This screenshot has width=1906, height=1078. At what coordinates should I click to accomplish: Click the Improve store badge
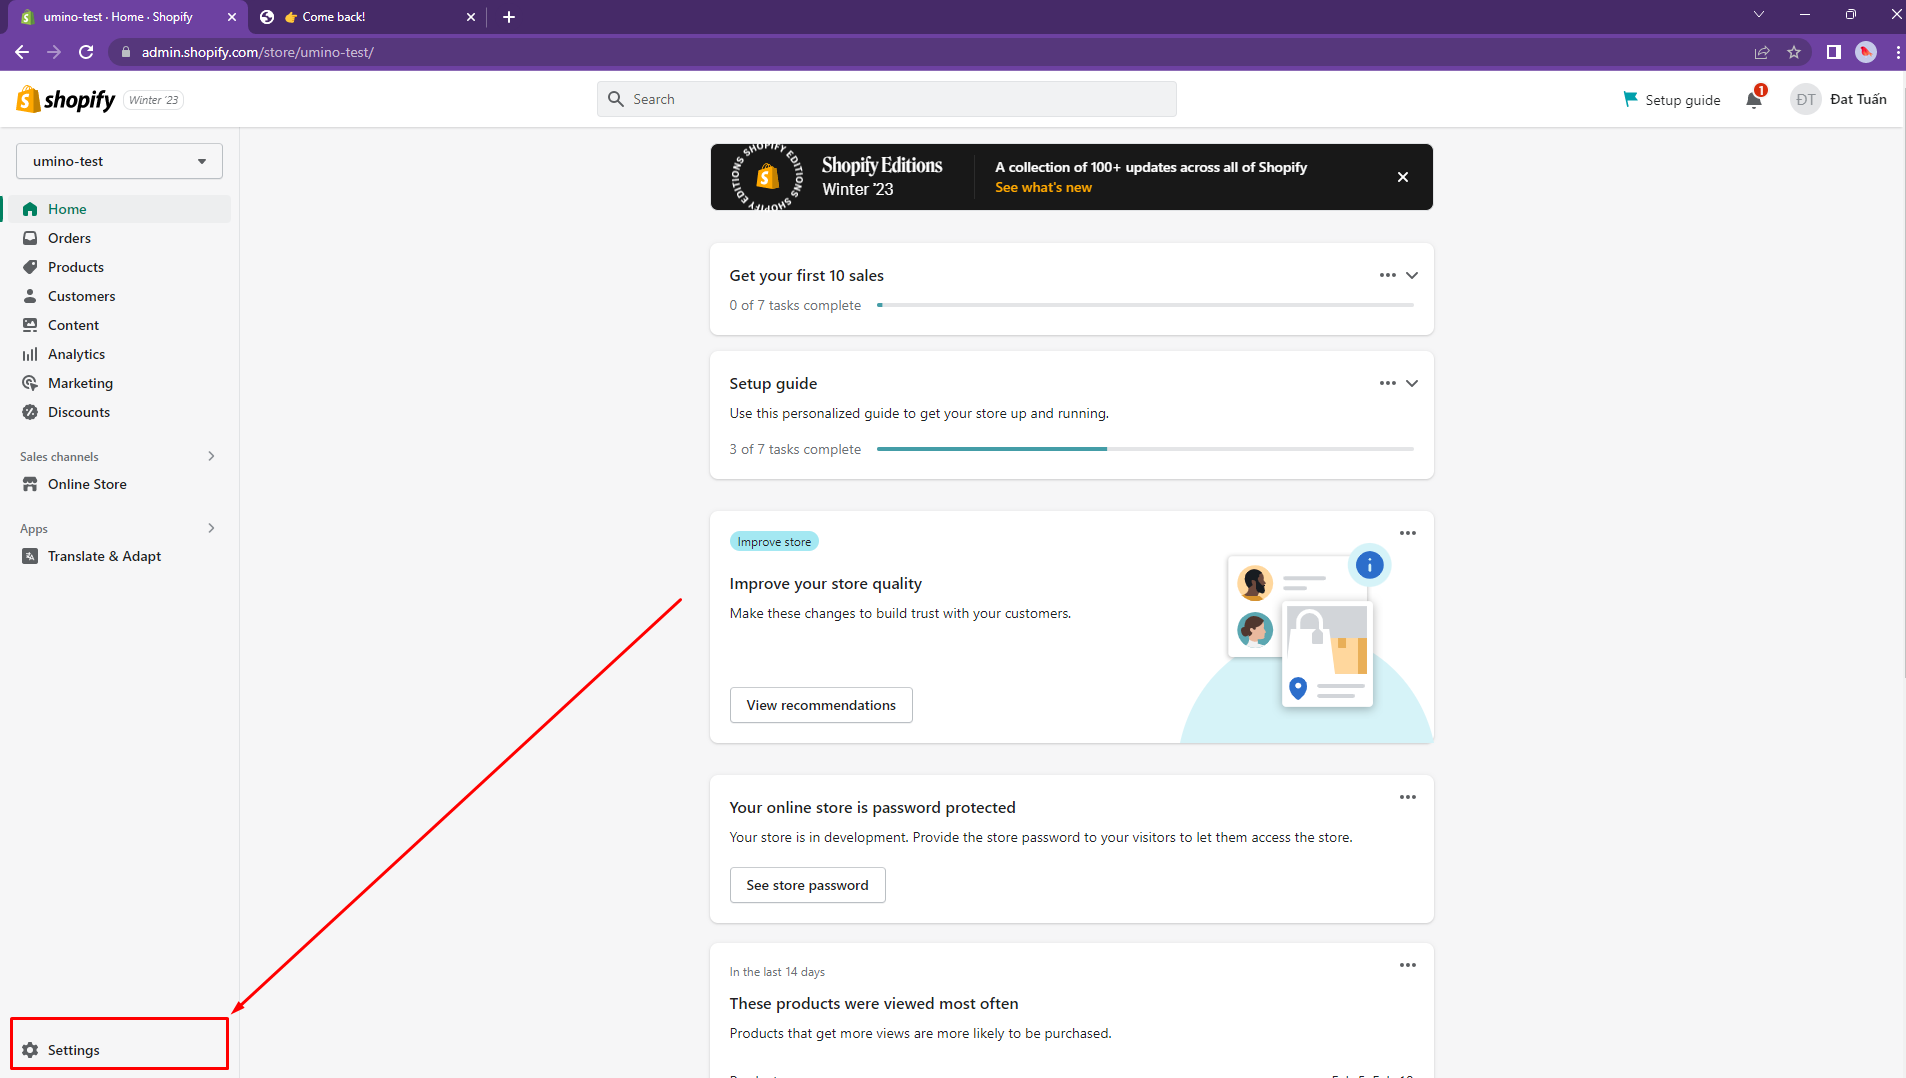[x=774, y=541]
